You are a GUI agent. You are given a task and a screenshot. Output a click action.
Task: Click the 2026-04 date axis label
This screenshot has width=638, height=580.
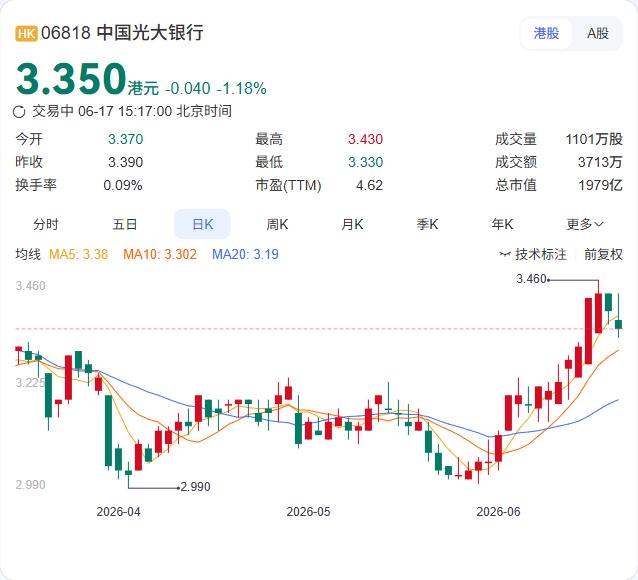point(118,512)
